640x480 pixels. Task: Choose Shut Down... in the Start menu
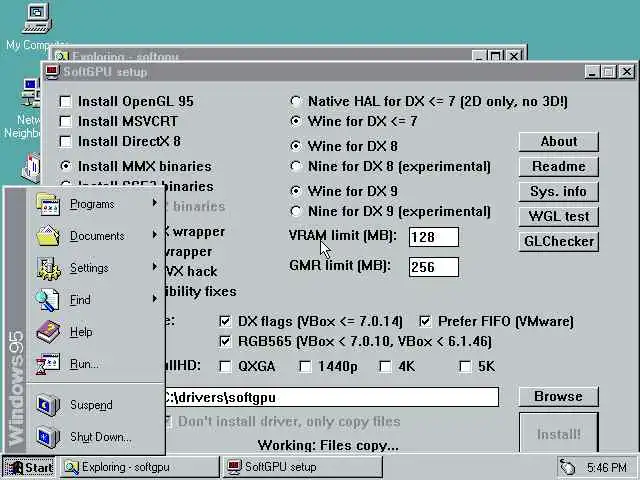(x=96, y=437)
